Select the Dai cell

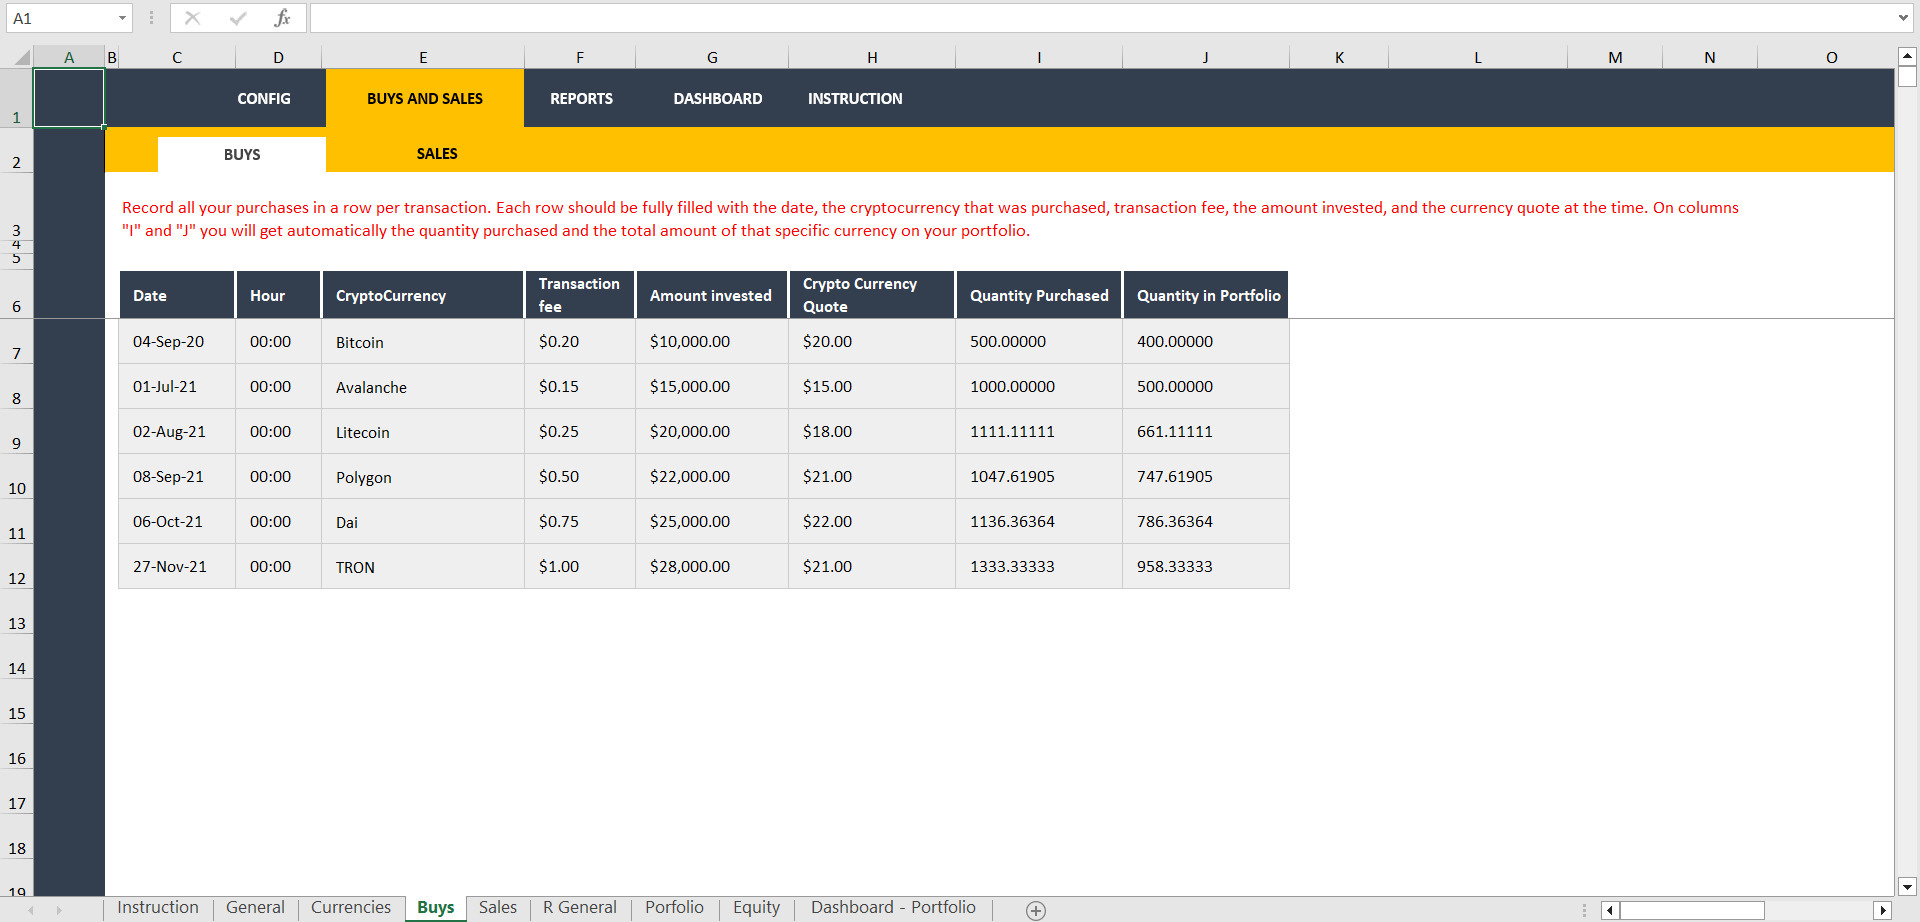(x=423, y=522)
